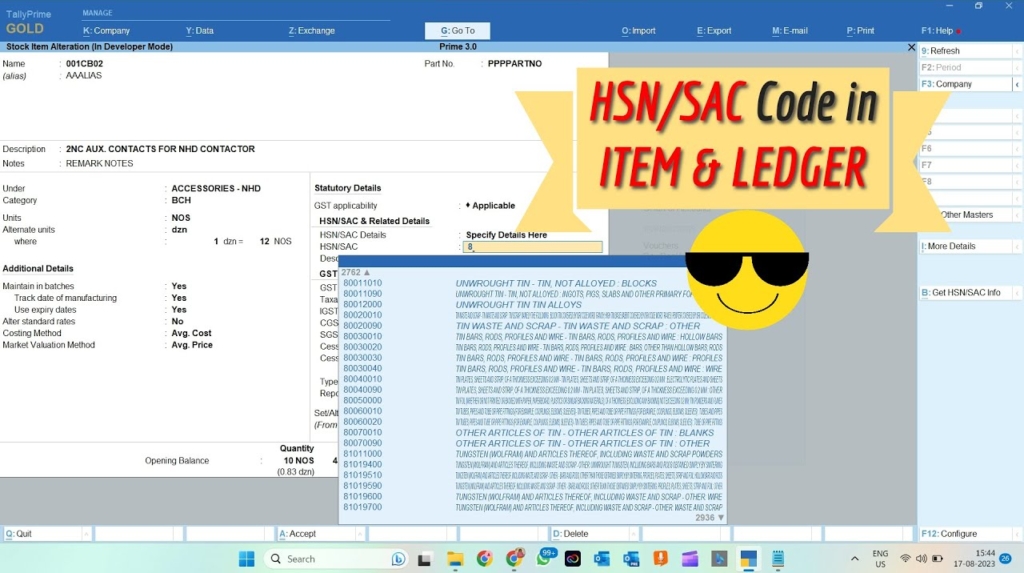The image size is (1024, 573).
Task: Open the Wi-Fi network tray icon
Action: [x=905, y=559]
